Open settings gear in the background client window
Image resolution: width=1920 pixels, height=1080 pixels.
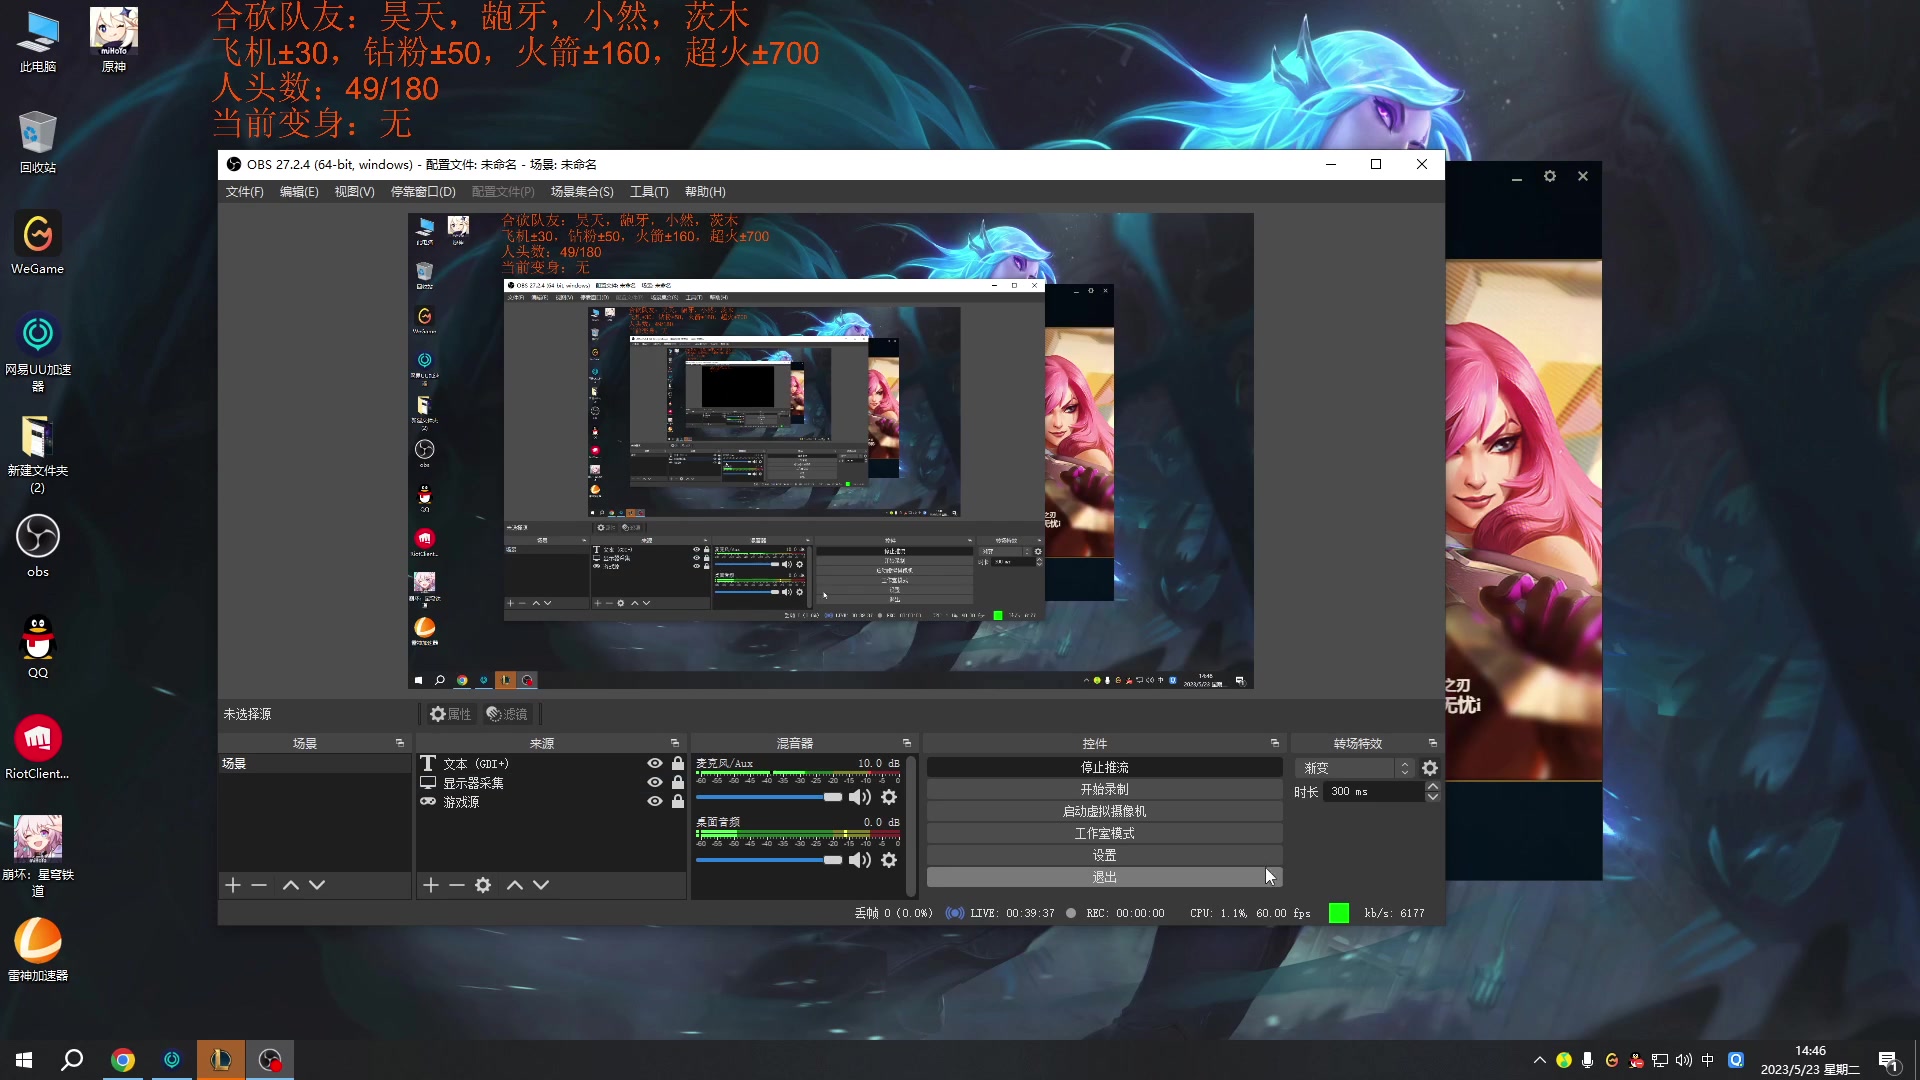tap(1550, 176)
